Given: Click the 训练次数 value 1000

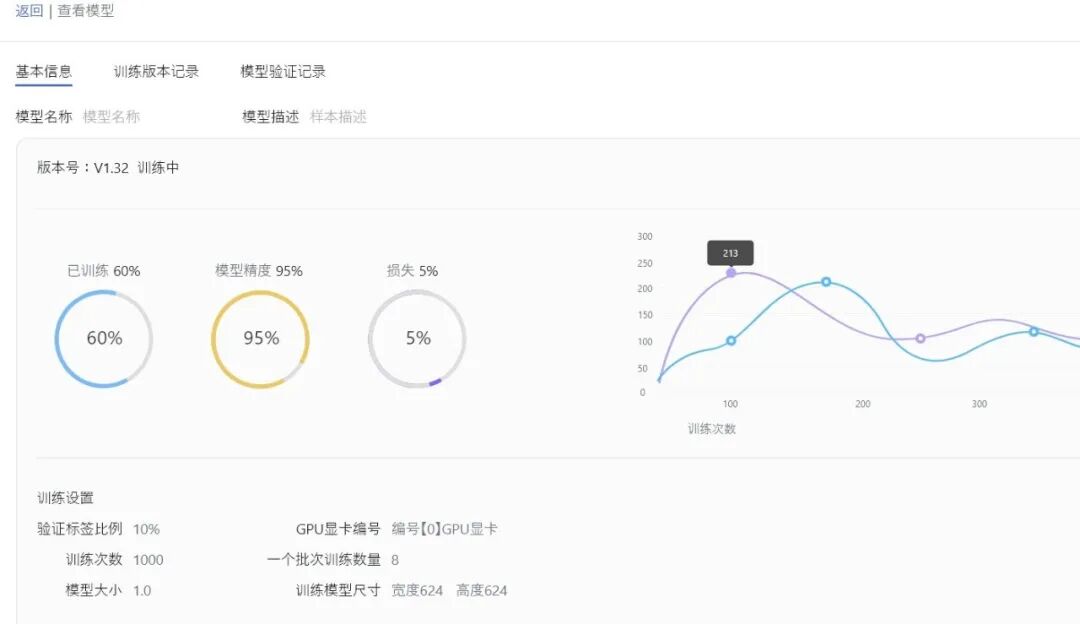Looking at the screenshot, I should [x=149, y=559].
